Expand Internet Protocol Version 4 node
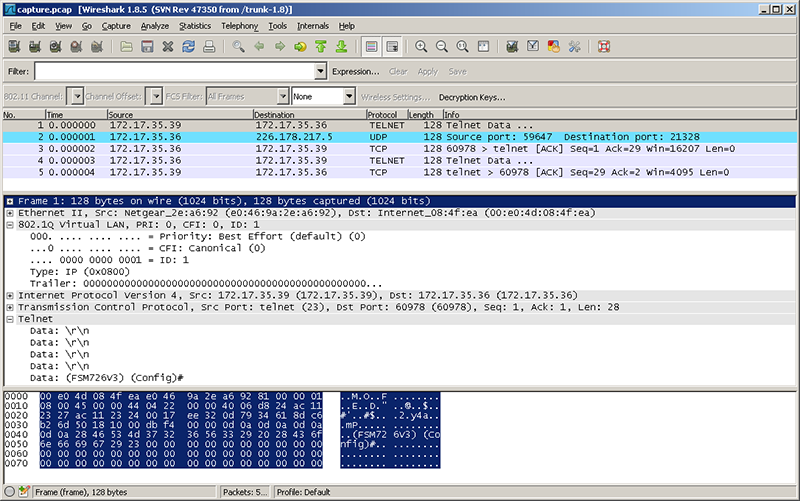 tap(10, 295)
